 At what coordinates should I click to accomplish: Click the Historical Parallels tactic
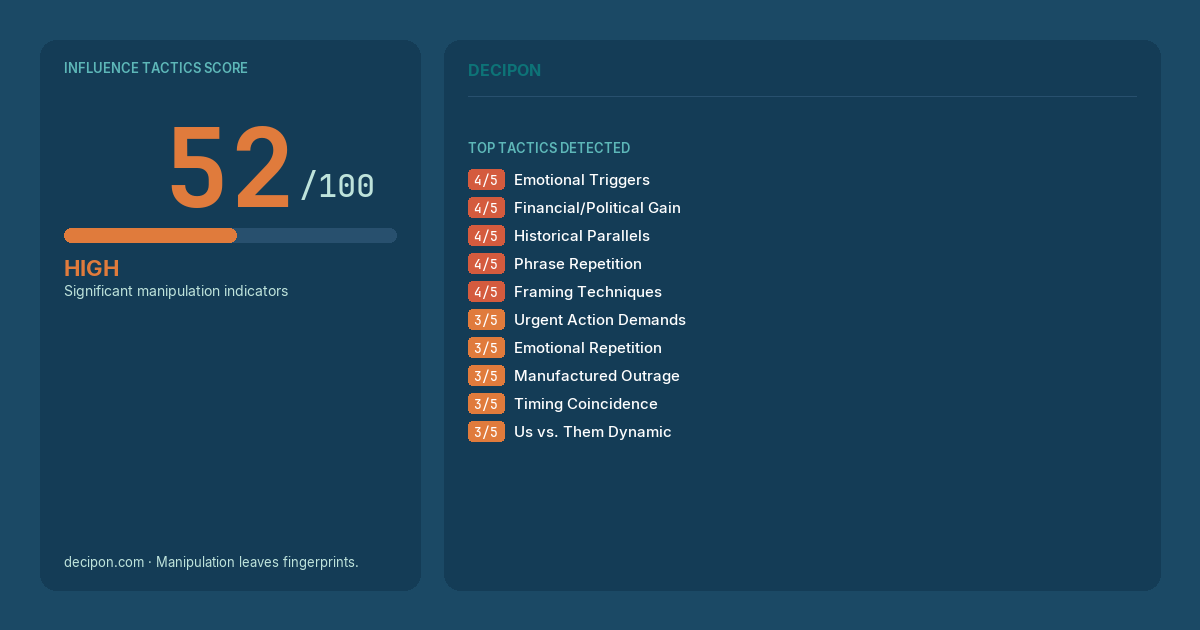tap(582, 236)
